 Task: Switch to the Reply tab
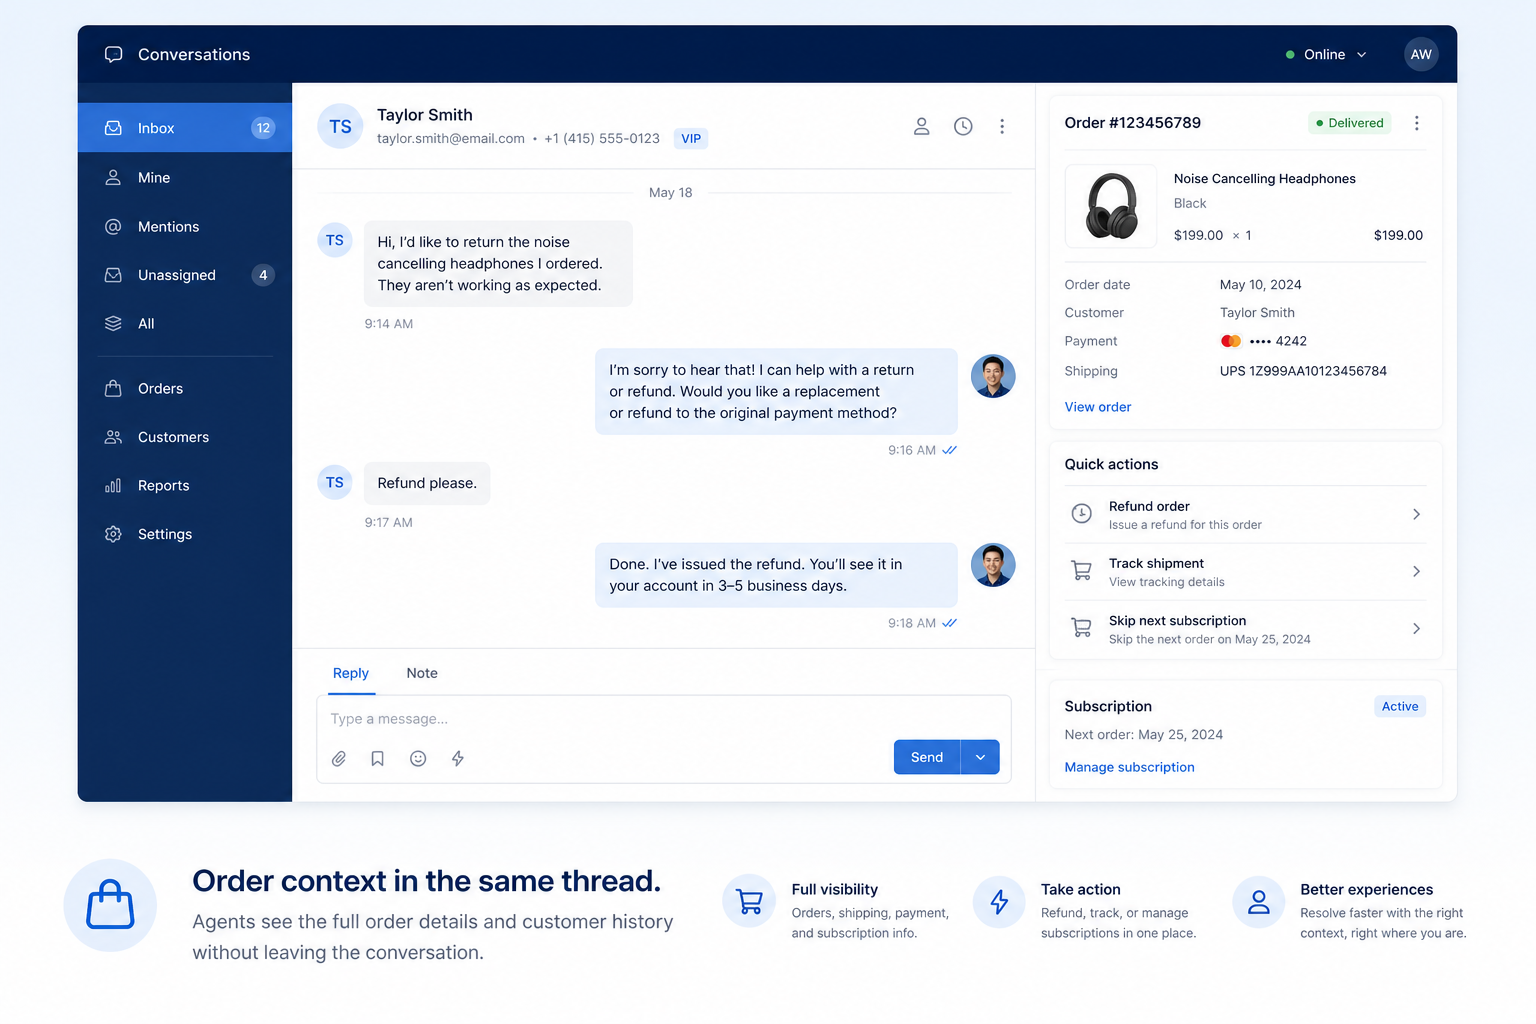[x=351, y=673]
